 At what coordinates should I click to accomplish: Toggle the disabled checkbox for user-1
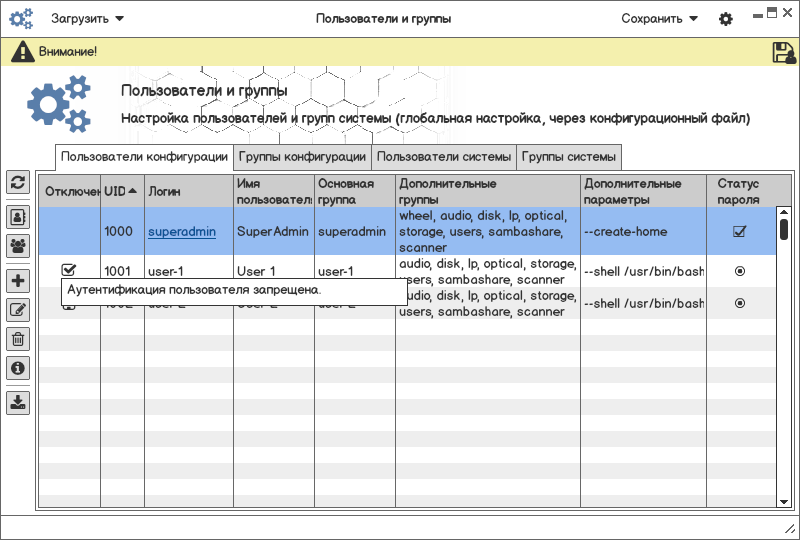[69, 270]
